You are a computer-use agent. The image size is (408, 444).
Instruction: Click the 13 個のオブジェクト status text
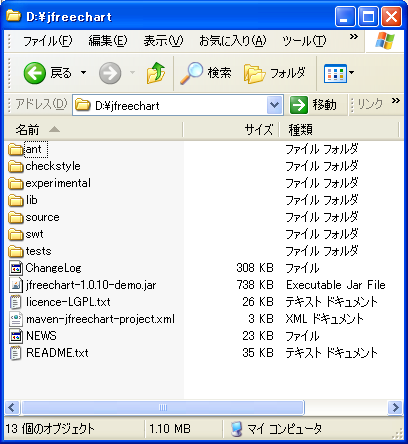[50, 429]
